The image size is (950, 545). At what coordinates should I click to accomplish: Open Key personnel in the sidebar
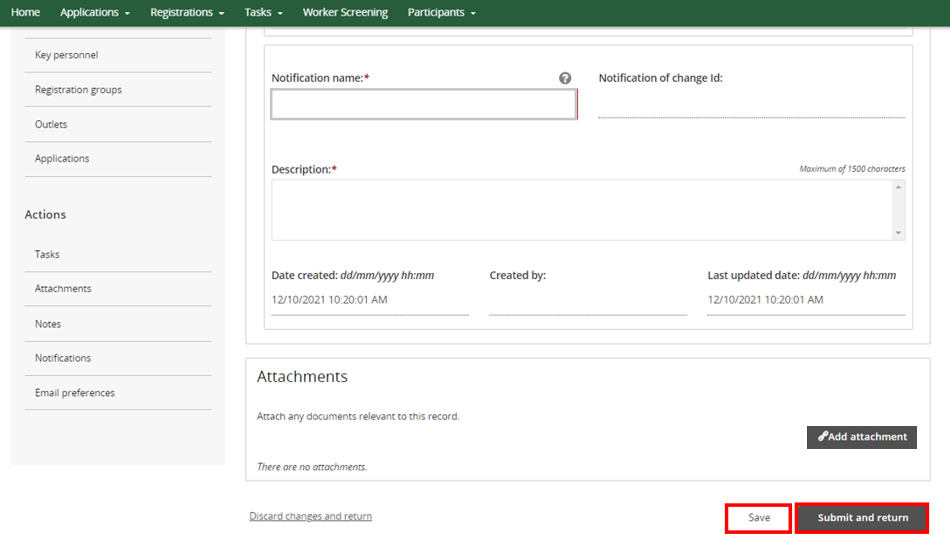pos(66,55)
